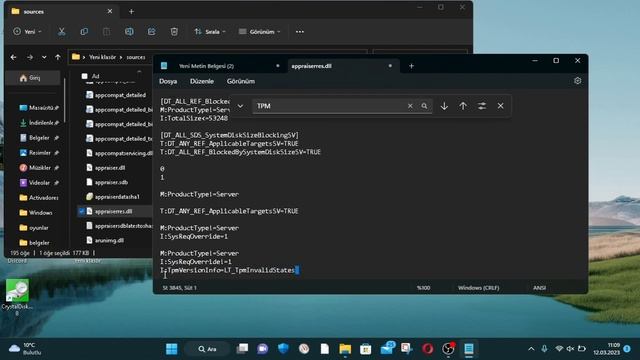Click Copy icon in File Explorer toolbar
The height and width of the screenshot is (360, 640).
84,31
